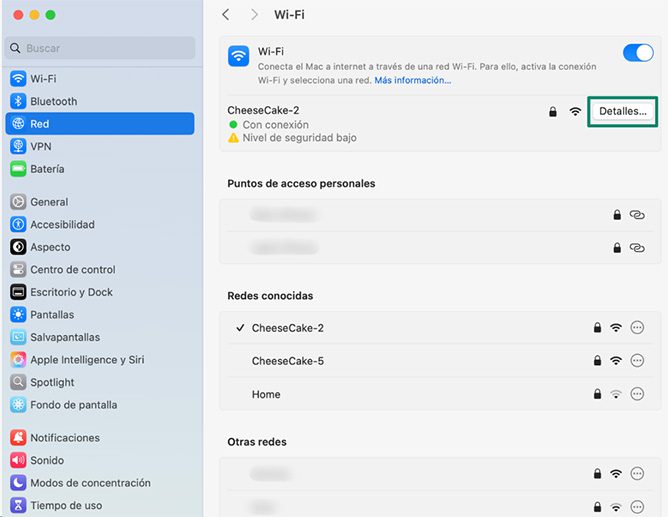Open the Más información link
Image resolution: width=668 pixels, height=517 pixels.
pyautogui.click(x=412, y=80)
